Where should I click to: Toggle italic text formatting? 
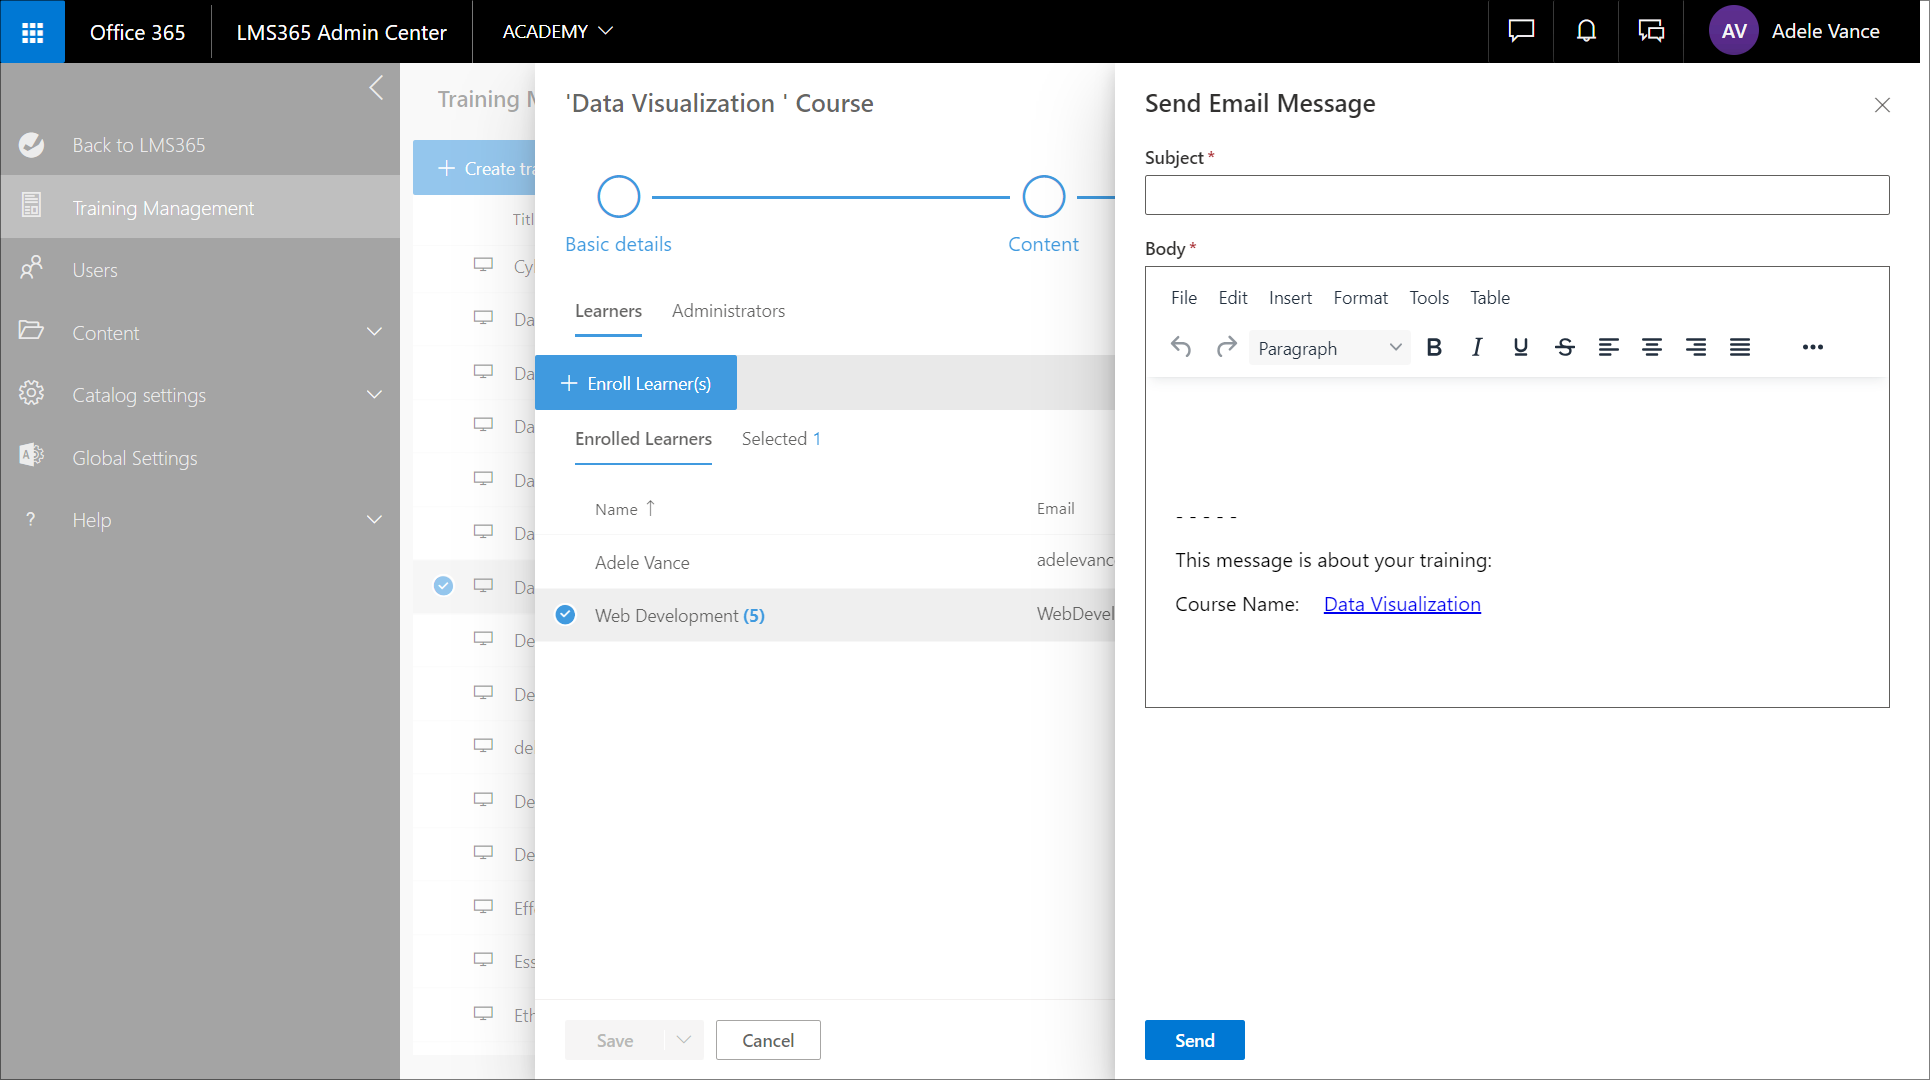pyautogui.click(x=1477, y=347)
